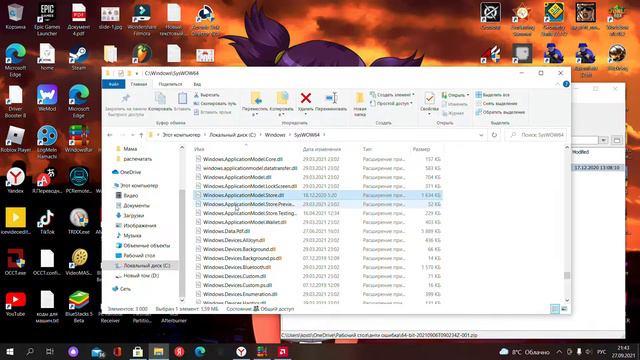Switch to the Вид tab
The image size is (640, 360).
197,84
